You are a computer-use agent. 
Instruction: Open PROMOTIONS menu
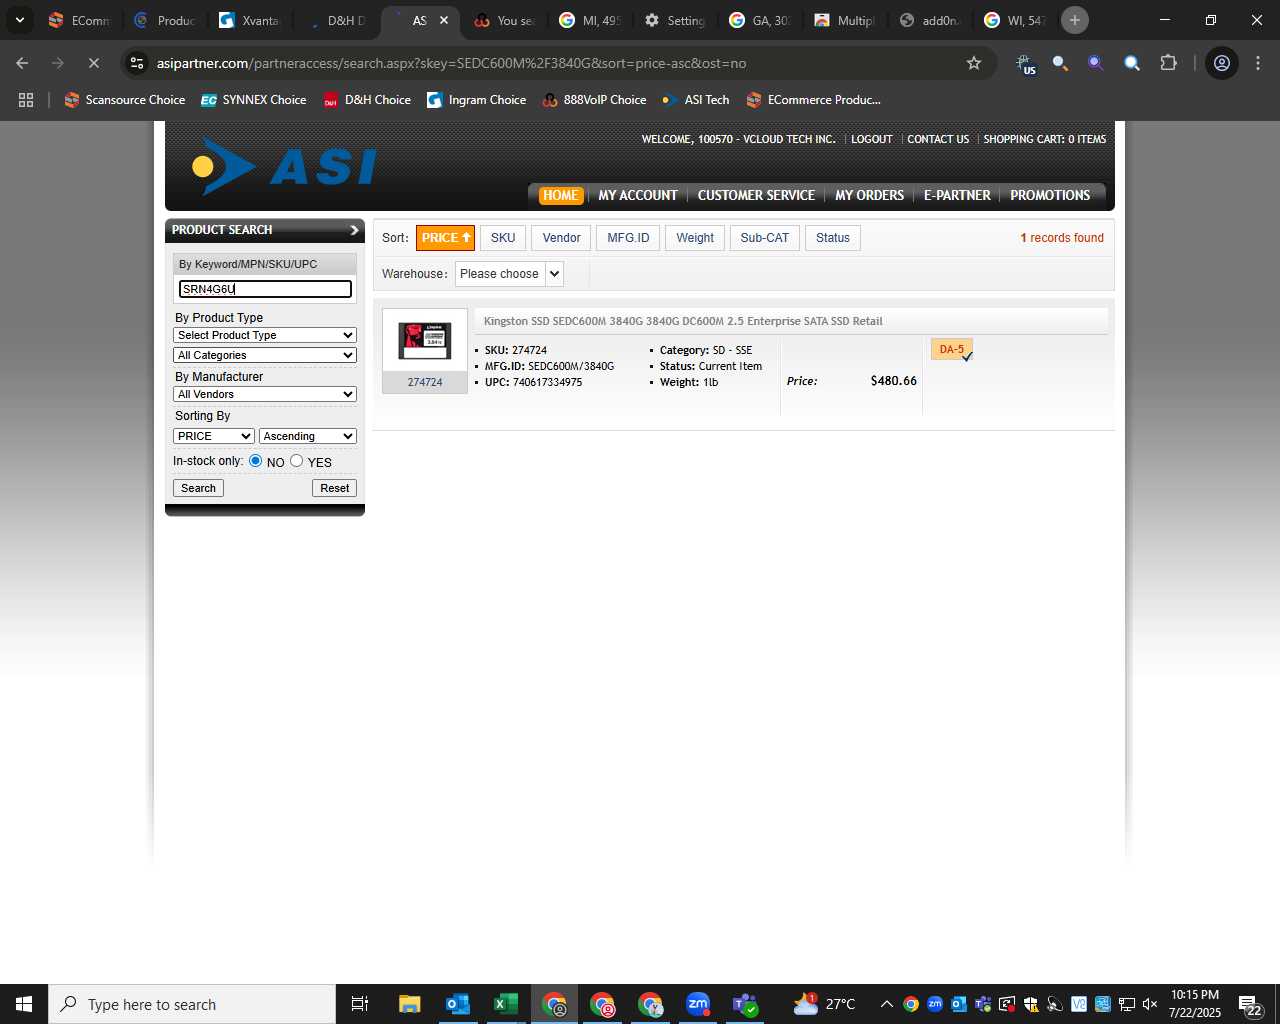(1050, 195)
